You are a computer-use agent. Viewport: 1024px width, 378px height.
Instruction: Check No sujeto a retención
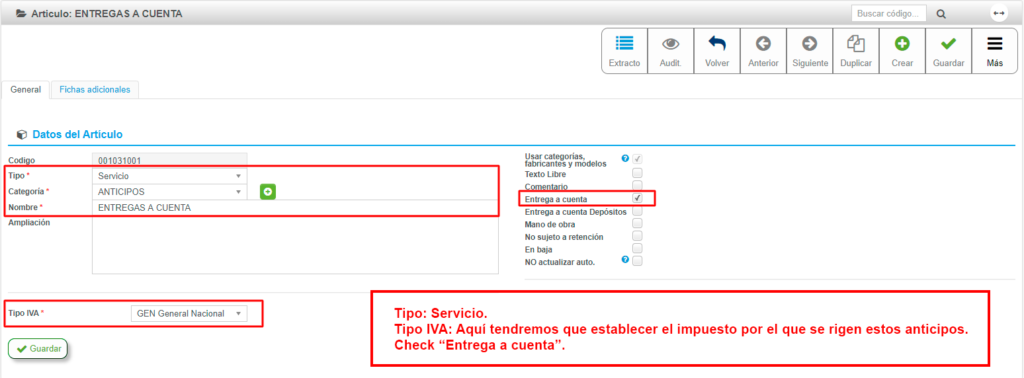[x=637, y=236]
